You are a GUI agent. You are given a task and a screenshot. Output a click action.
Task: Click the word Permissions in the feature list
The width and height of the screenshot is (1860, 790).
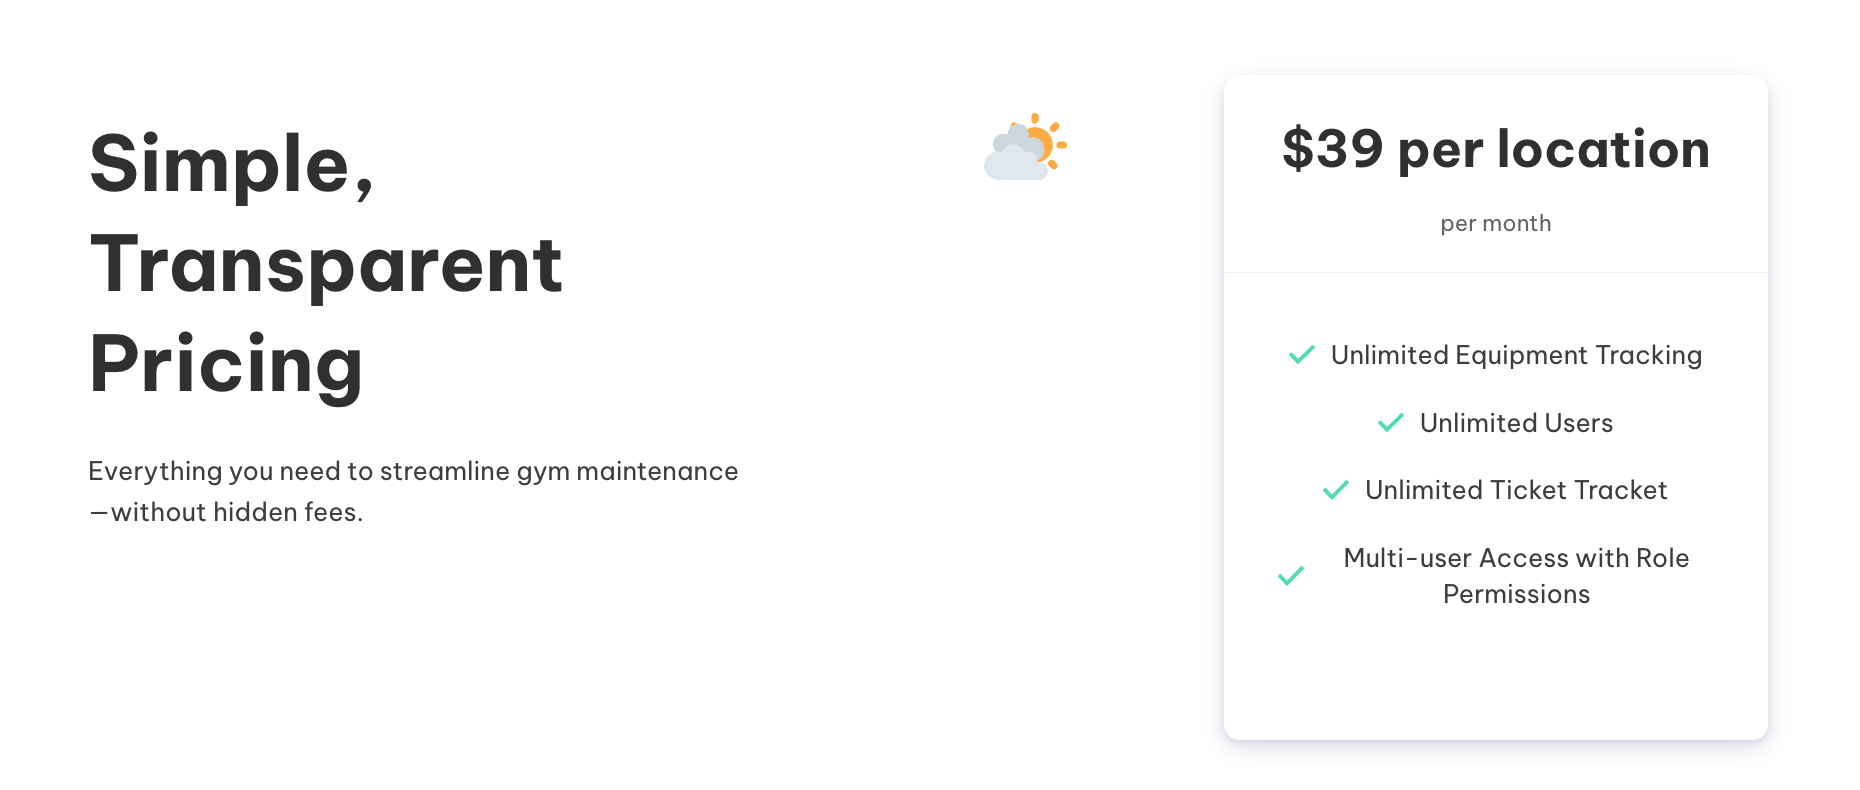(x=1516, y=594)
